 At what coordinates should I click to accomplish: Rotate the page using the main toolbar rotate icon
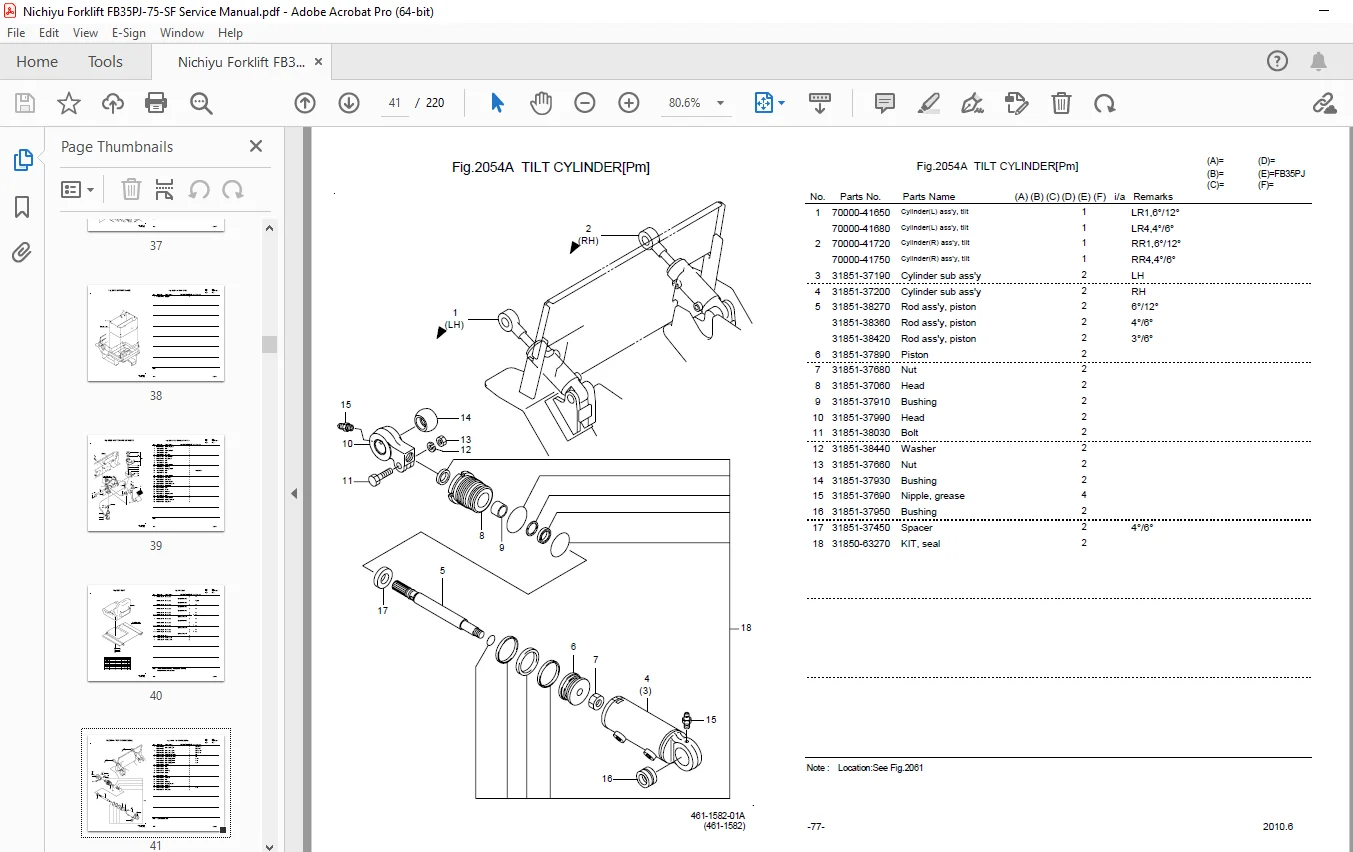(1105, 103)
